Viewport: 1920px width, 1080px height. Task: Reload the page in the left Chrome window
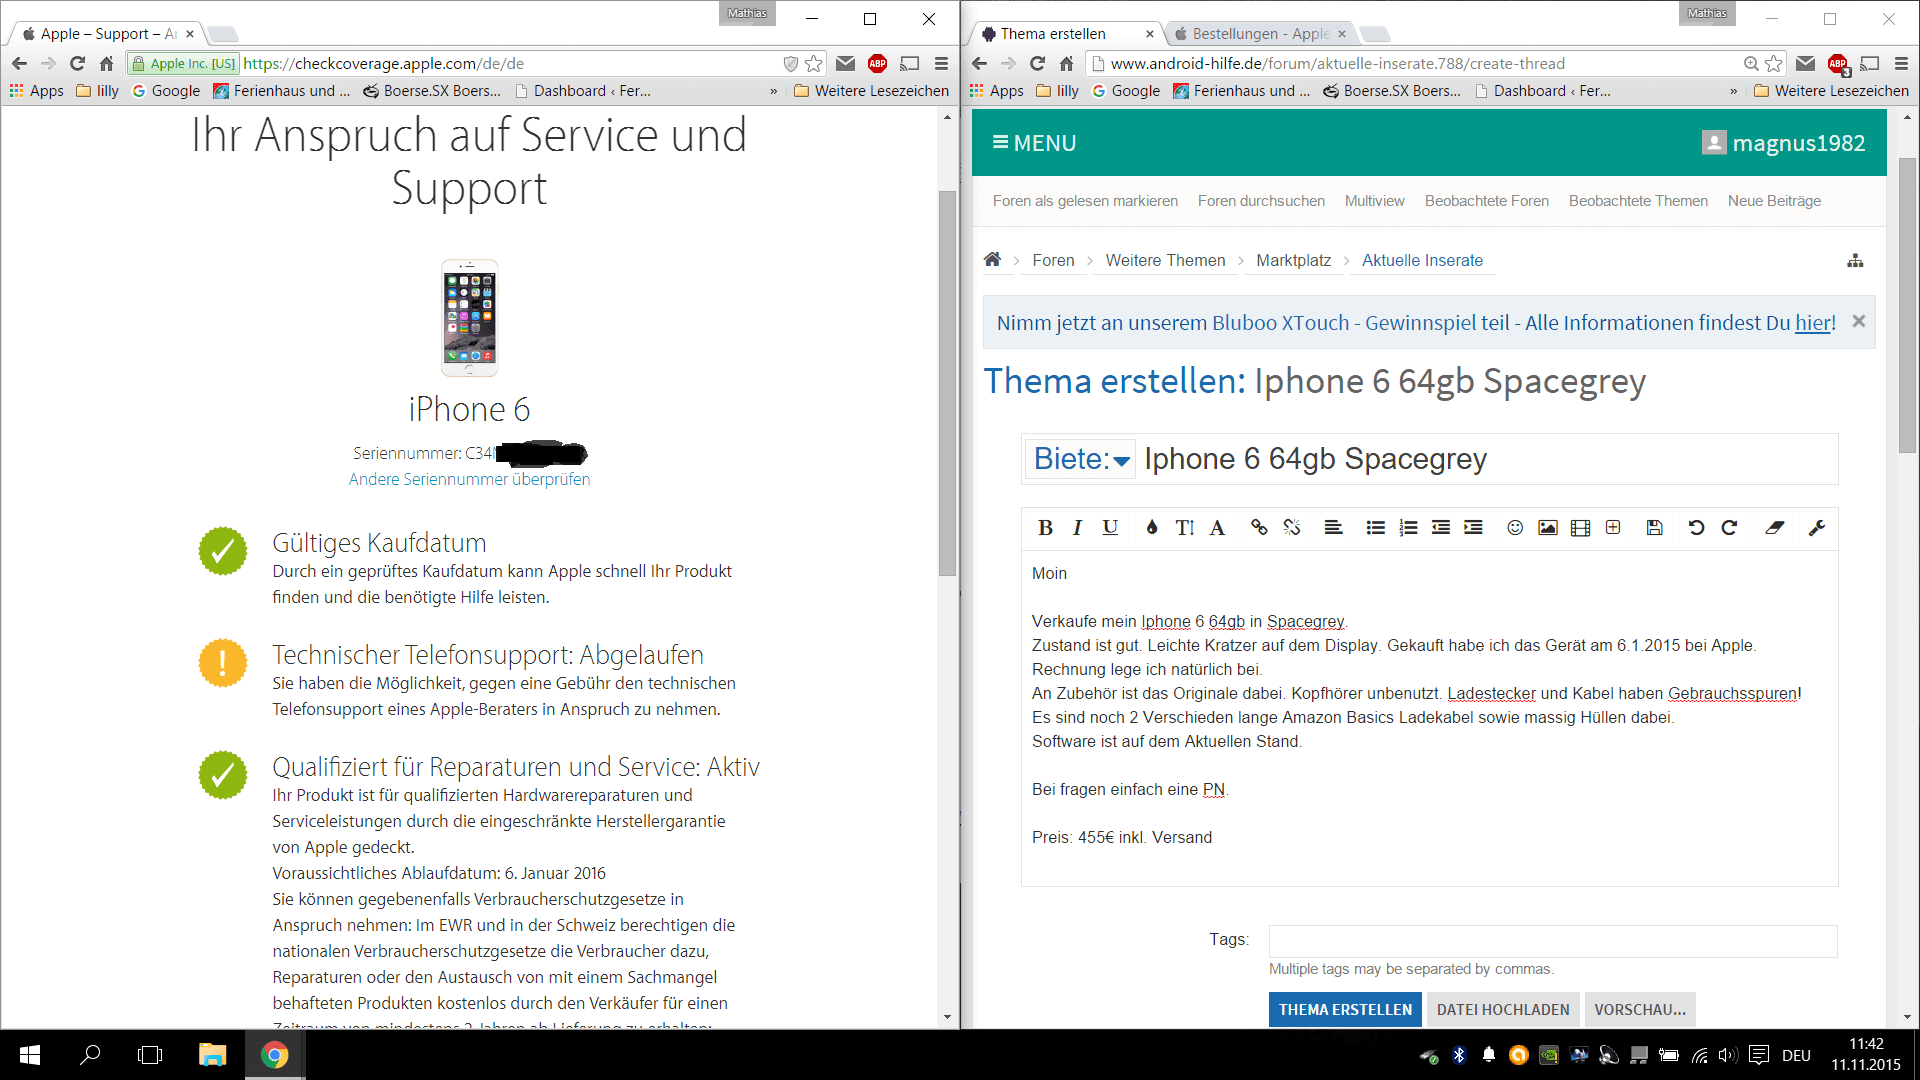click(77, 63)
